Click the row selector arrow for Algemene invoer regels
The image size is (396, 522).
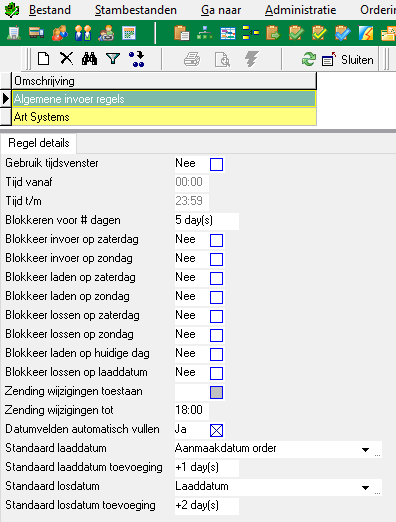[6, 99]
